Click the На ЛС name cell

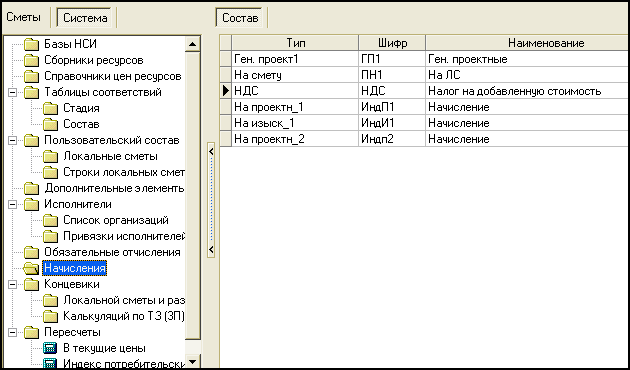(528, 75)
